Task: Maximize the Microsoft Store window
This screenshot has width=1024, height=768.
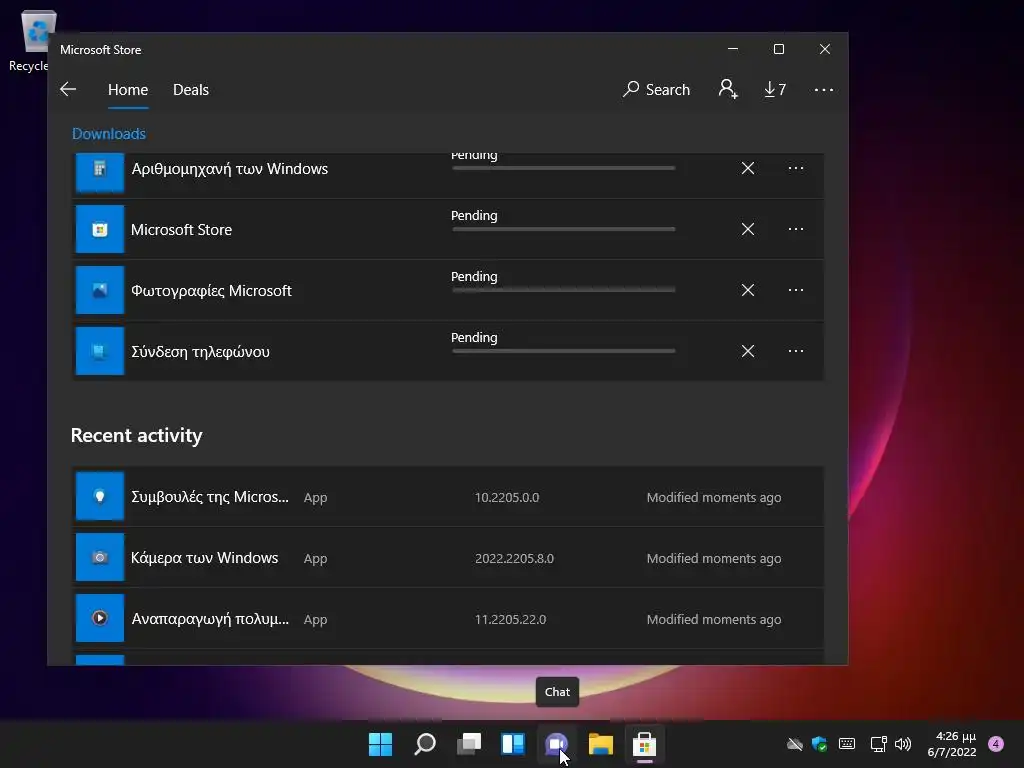Action: coord(778,50)
